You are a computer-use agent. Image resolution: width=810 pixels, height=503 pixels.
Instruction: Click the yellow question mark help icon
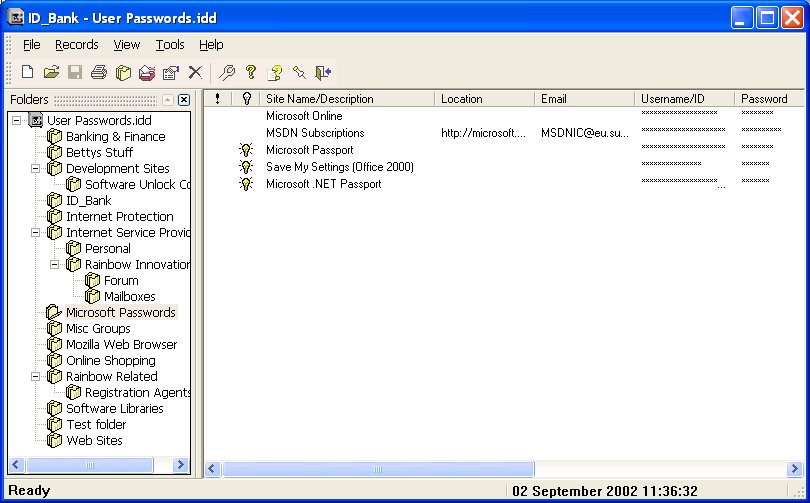pyautogui.click(x=251, y=72)
